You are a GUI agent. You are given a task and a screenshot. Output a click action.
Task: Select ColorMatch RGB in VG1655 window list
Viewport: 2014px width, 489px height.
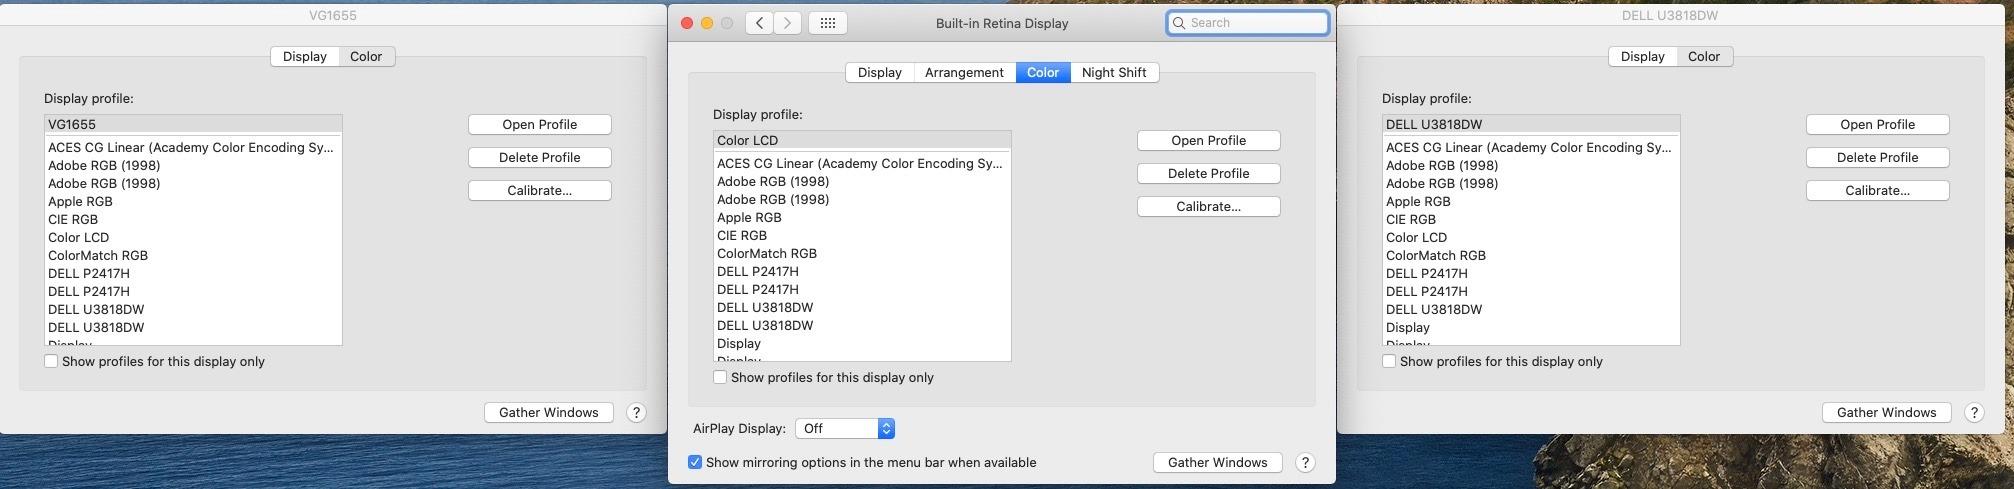(193, 255)
